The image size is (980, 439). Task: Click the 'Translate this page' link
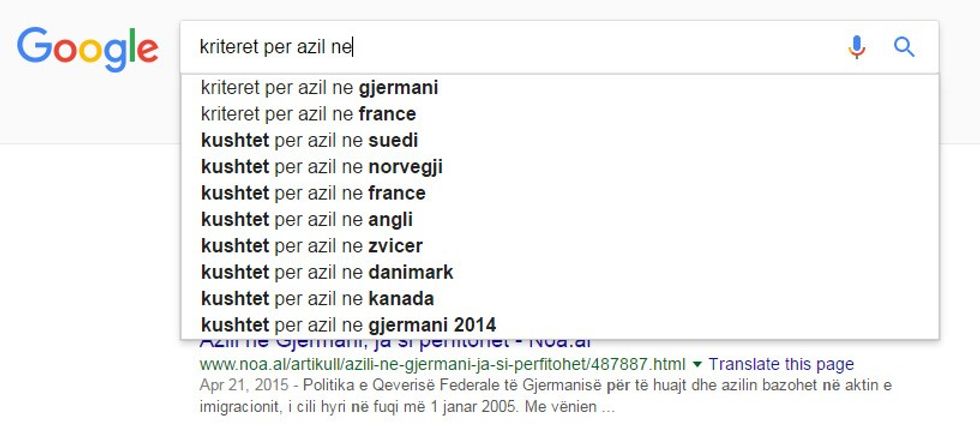click(781, 364)
